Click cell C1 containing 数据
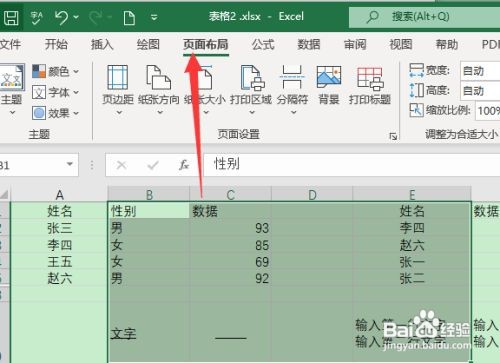This screenshot has width=500, height=363. 230,211
